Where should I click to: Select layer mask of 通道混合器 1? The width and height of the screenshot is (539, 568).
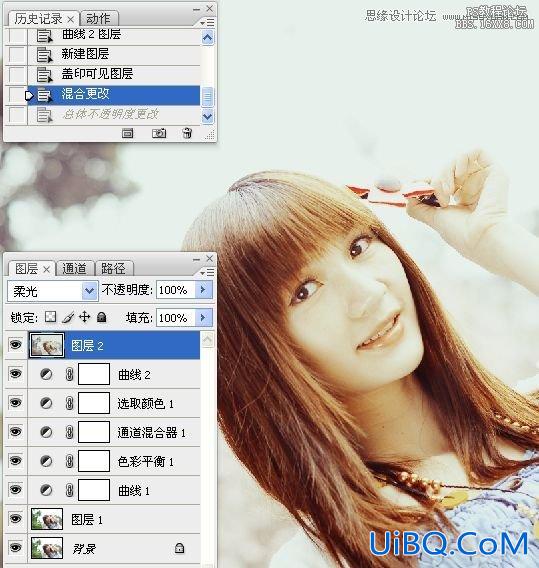[94, 432]
